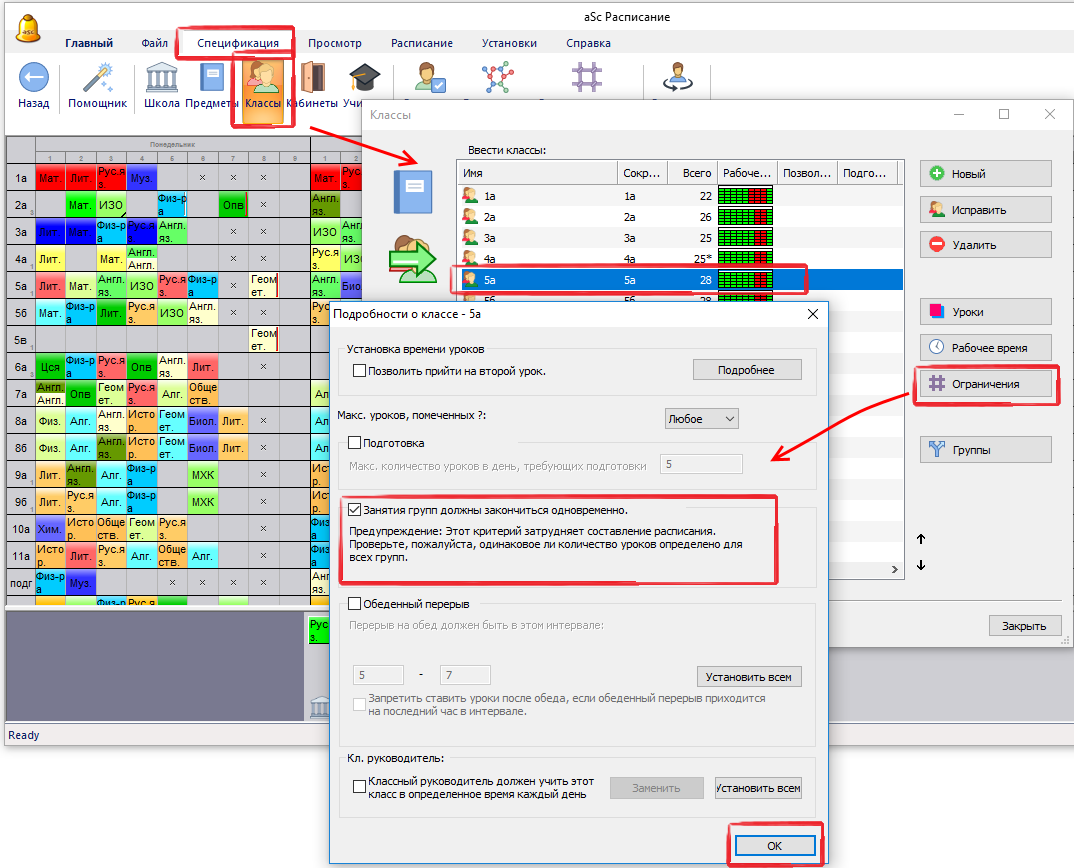Click the Подробнее button
The width and height of the screenshot is (1075, 868).
[x=747, y=370]
